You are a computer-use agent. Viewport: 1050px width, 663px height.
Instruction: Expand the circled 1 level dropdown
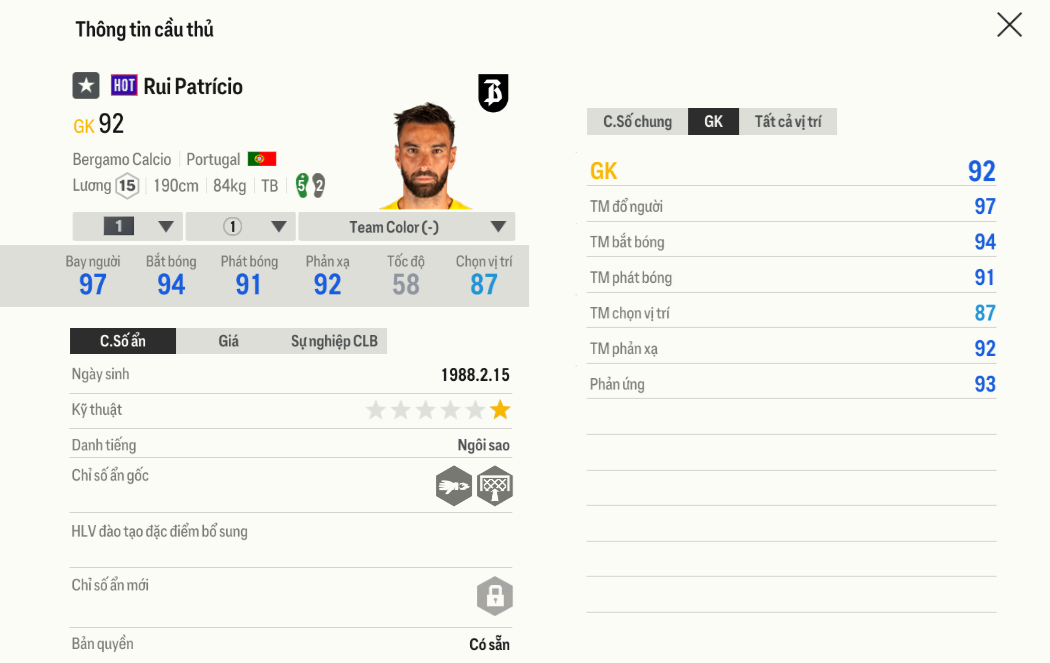click(240, 227)
